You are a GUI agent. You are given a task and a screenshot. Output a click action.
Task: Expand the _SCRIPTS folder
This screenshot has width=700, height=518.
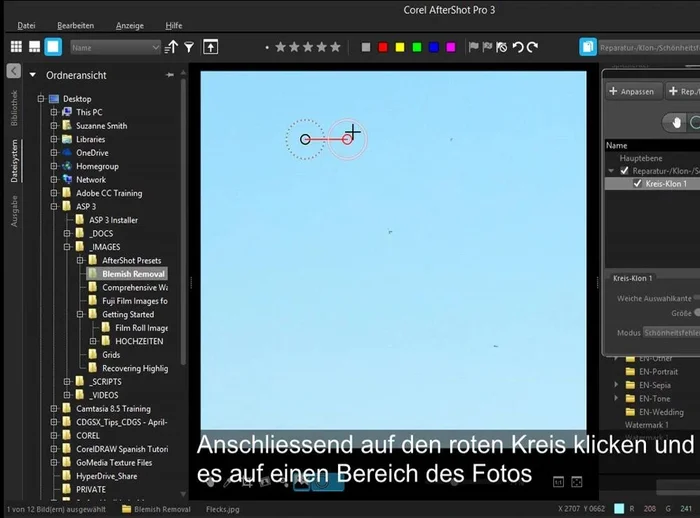67,382
